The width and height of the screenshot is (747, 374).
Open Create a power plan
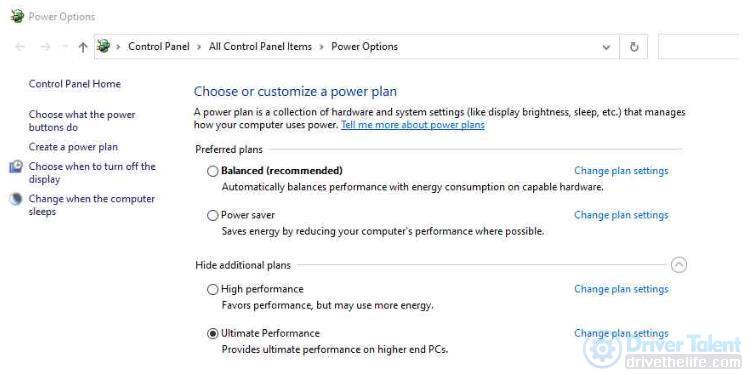coord(73,147)
